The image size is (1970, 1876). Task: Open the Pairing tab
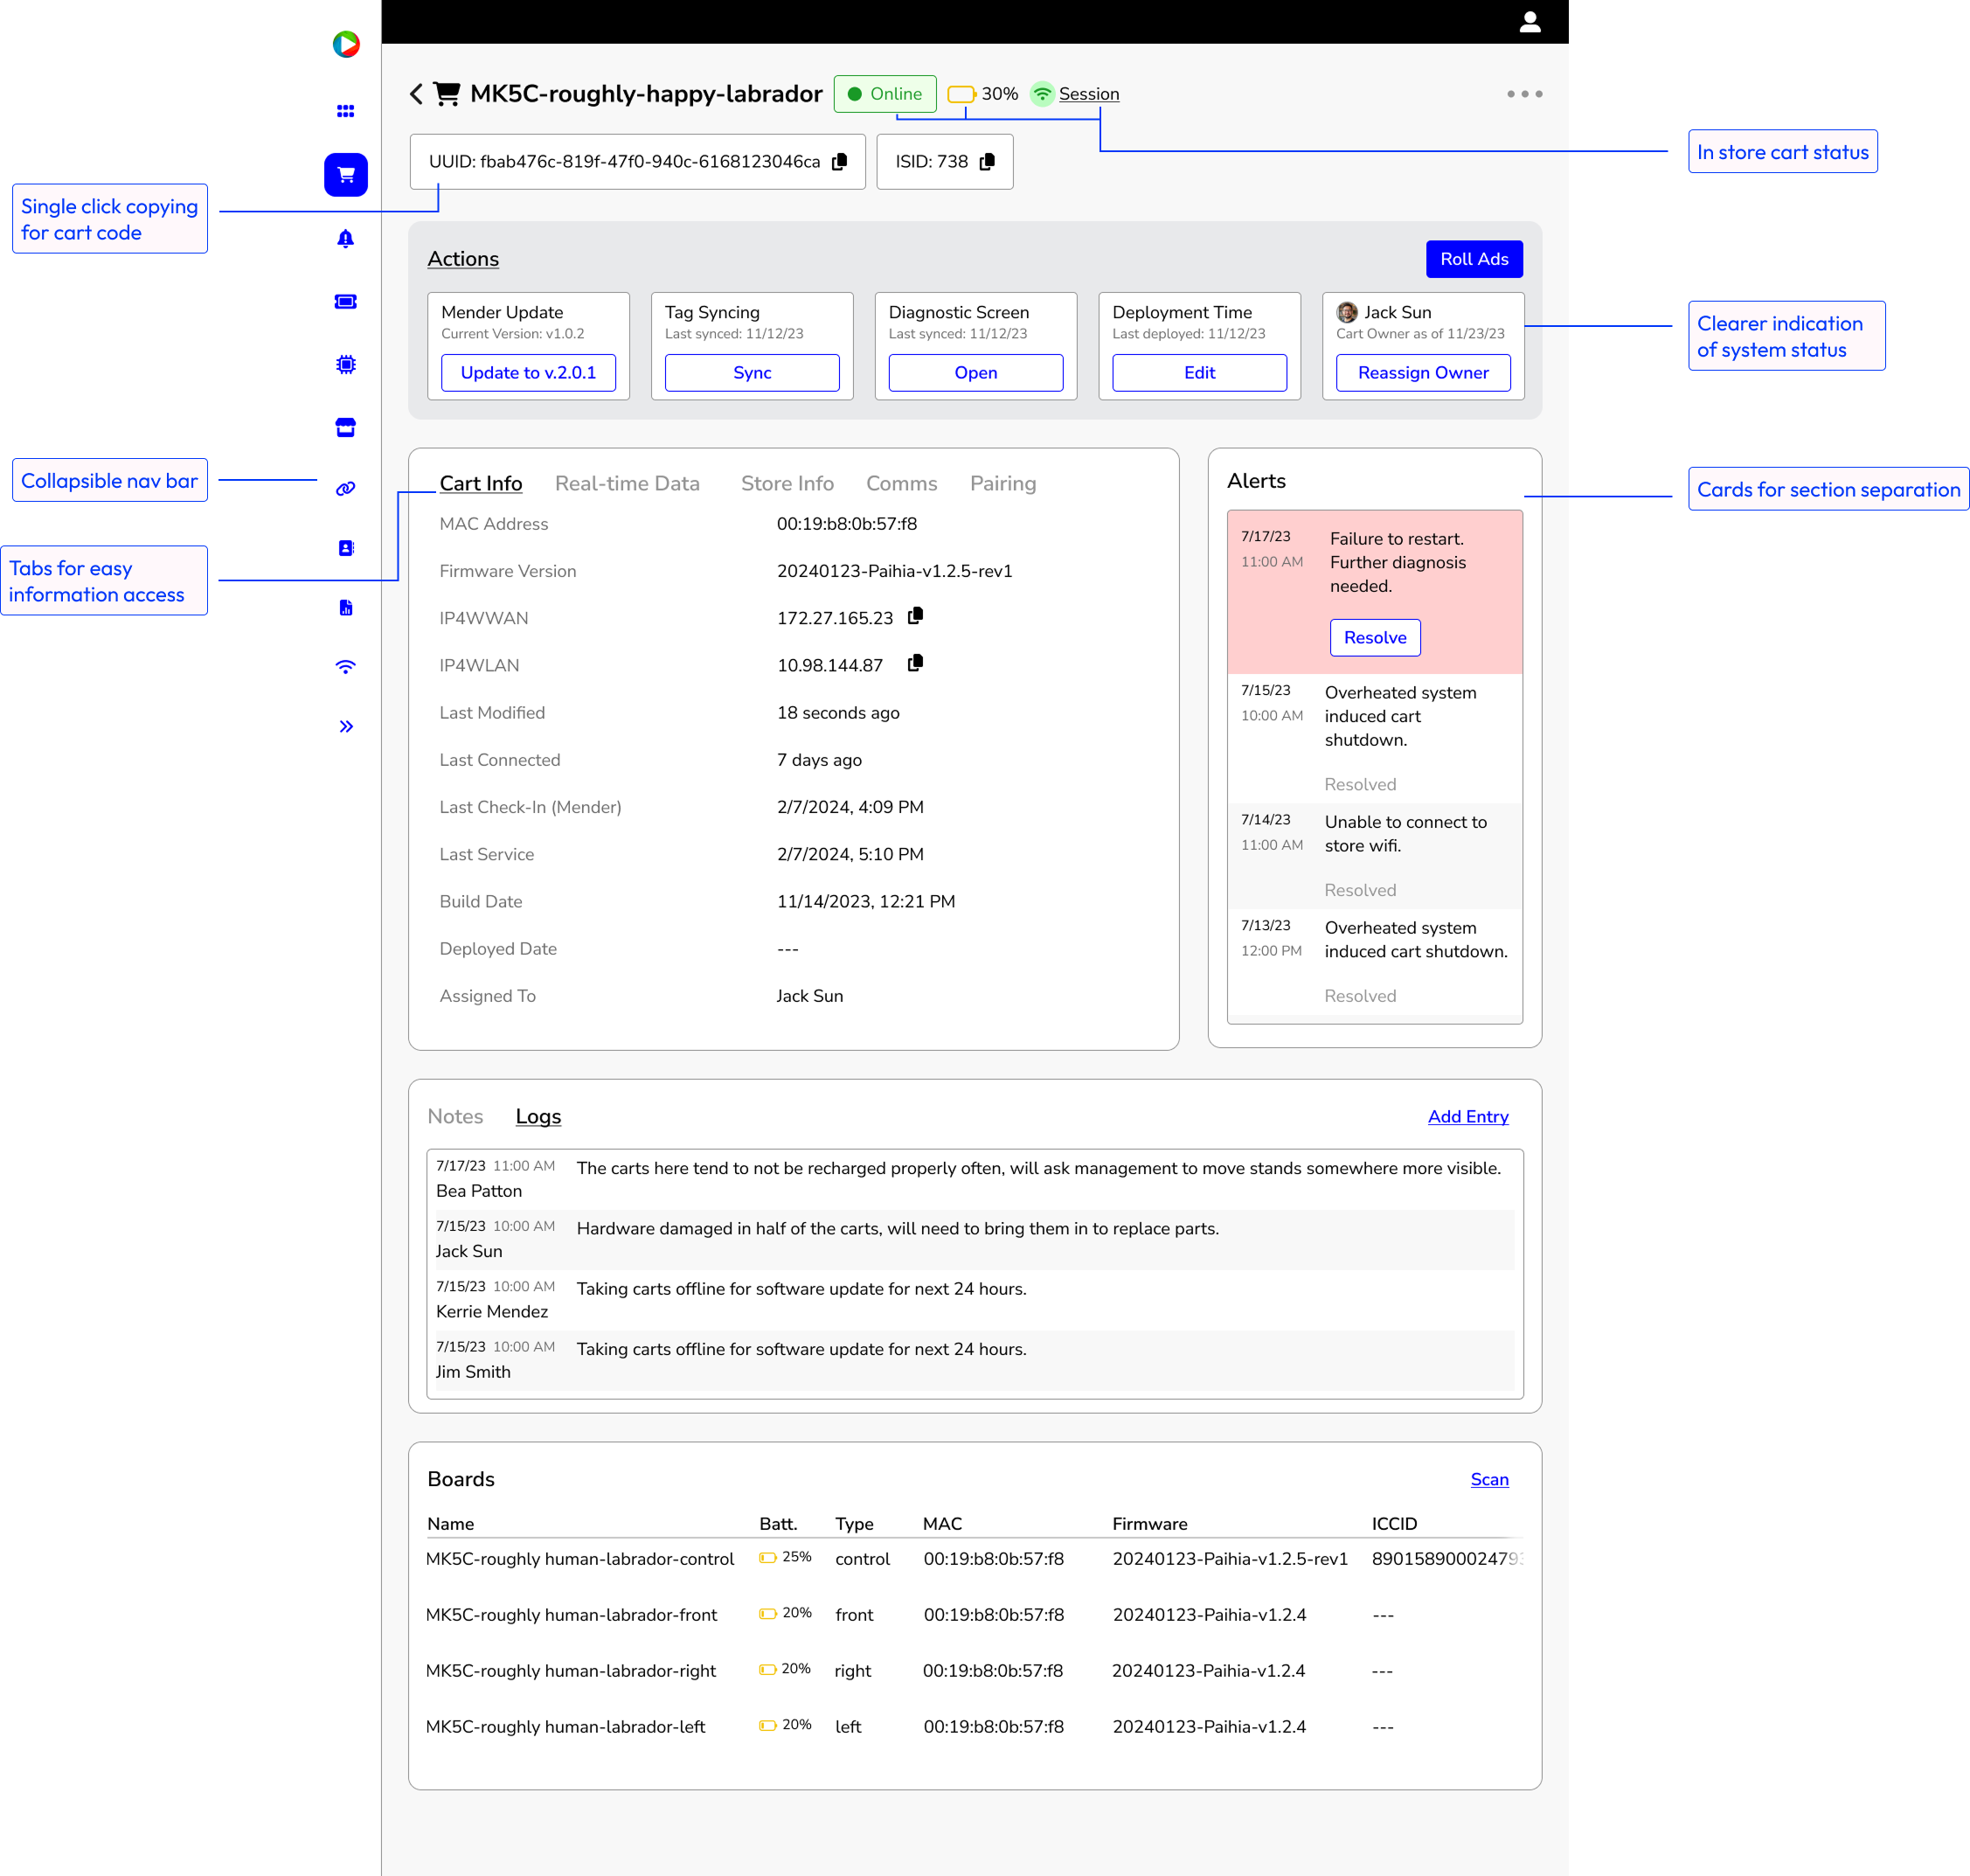pos(1003,484)
